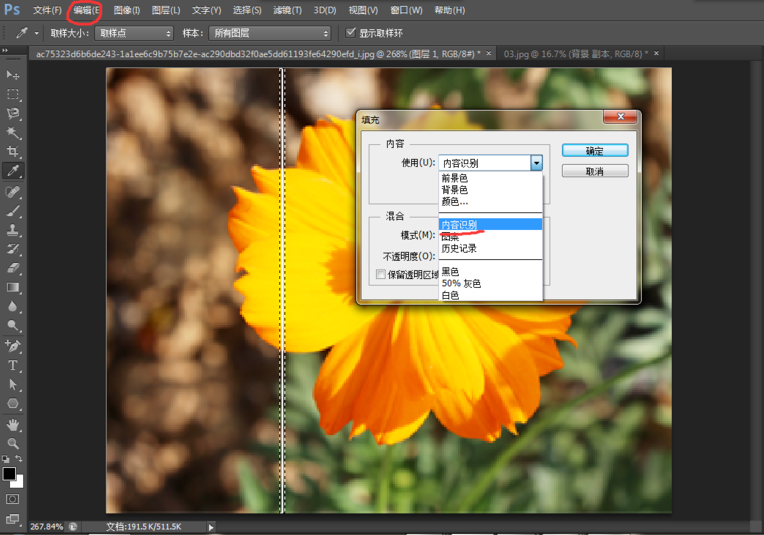Select the Zoom magnifier tool
The image size is (764, 535).
[13, 443]
